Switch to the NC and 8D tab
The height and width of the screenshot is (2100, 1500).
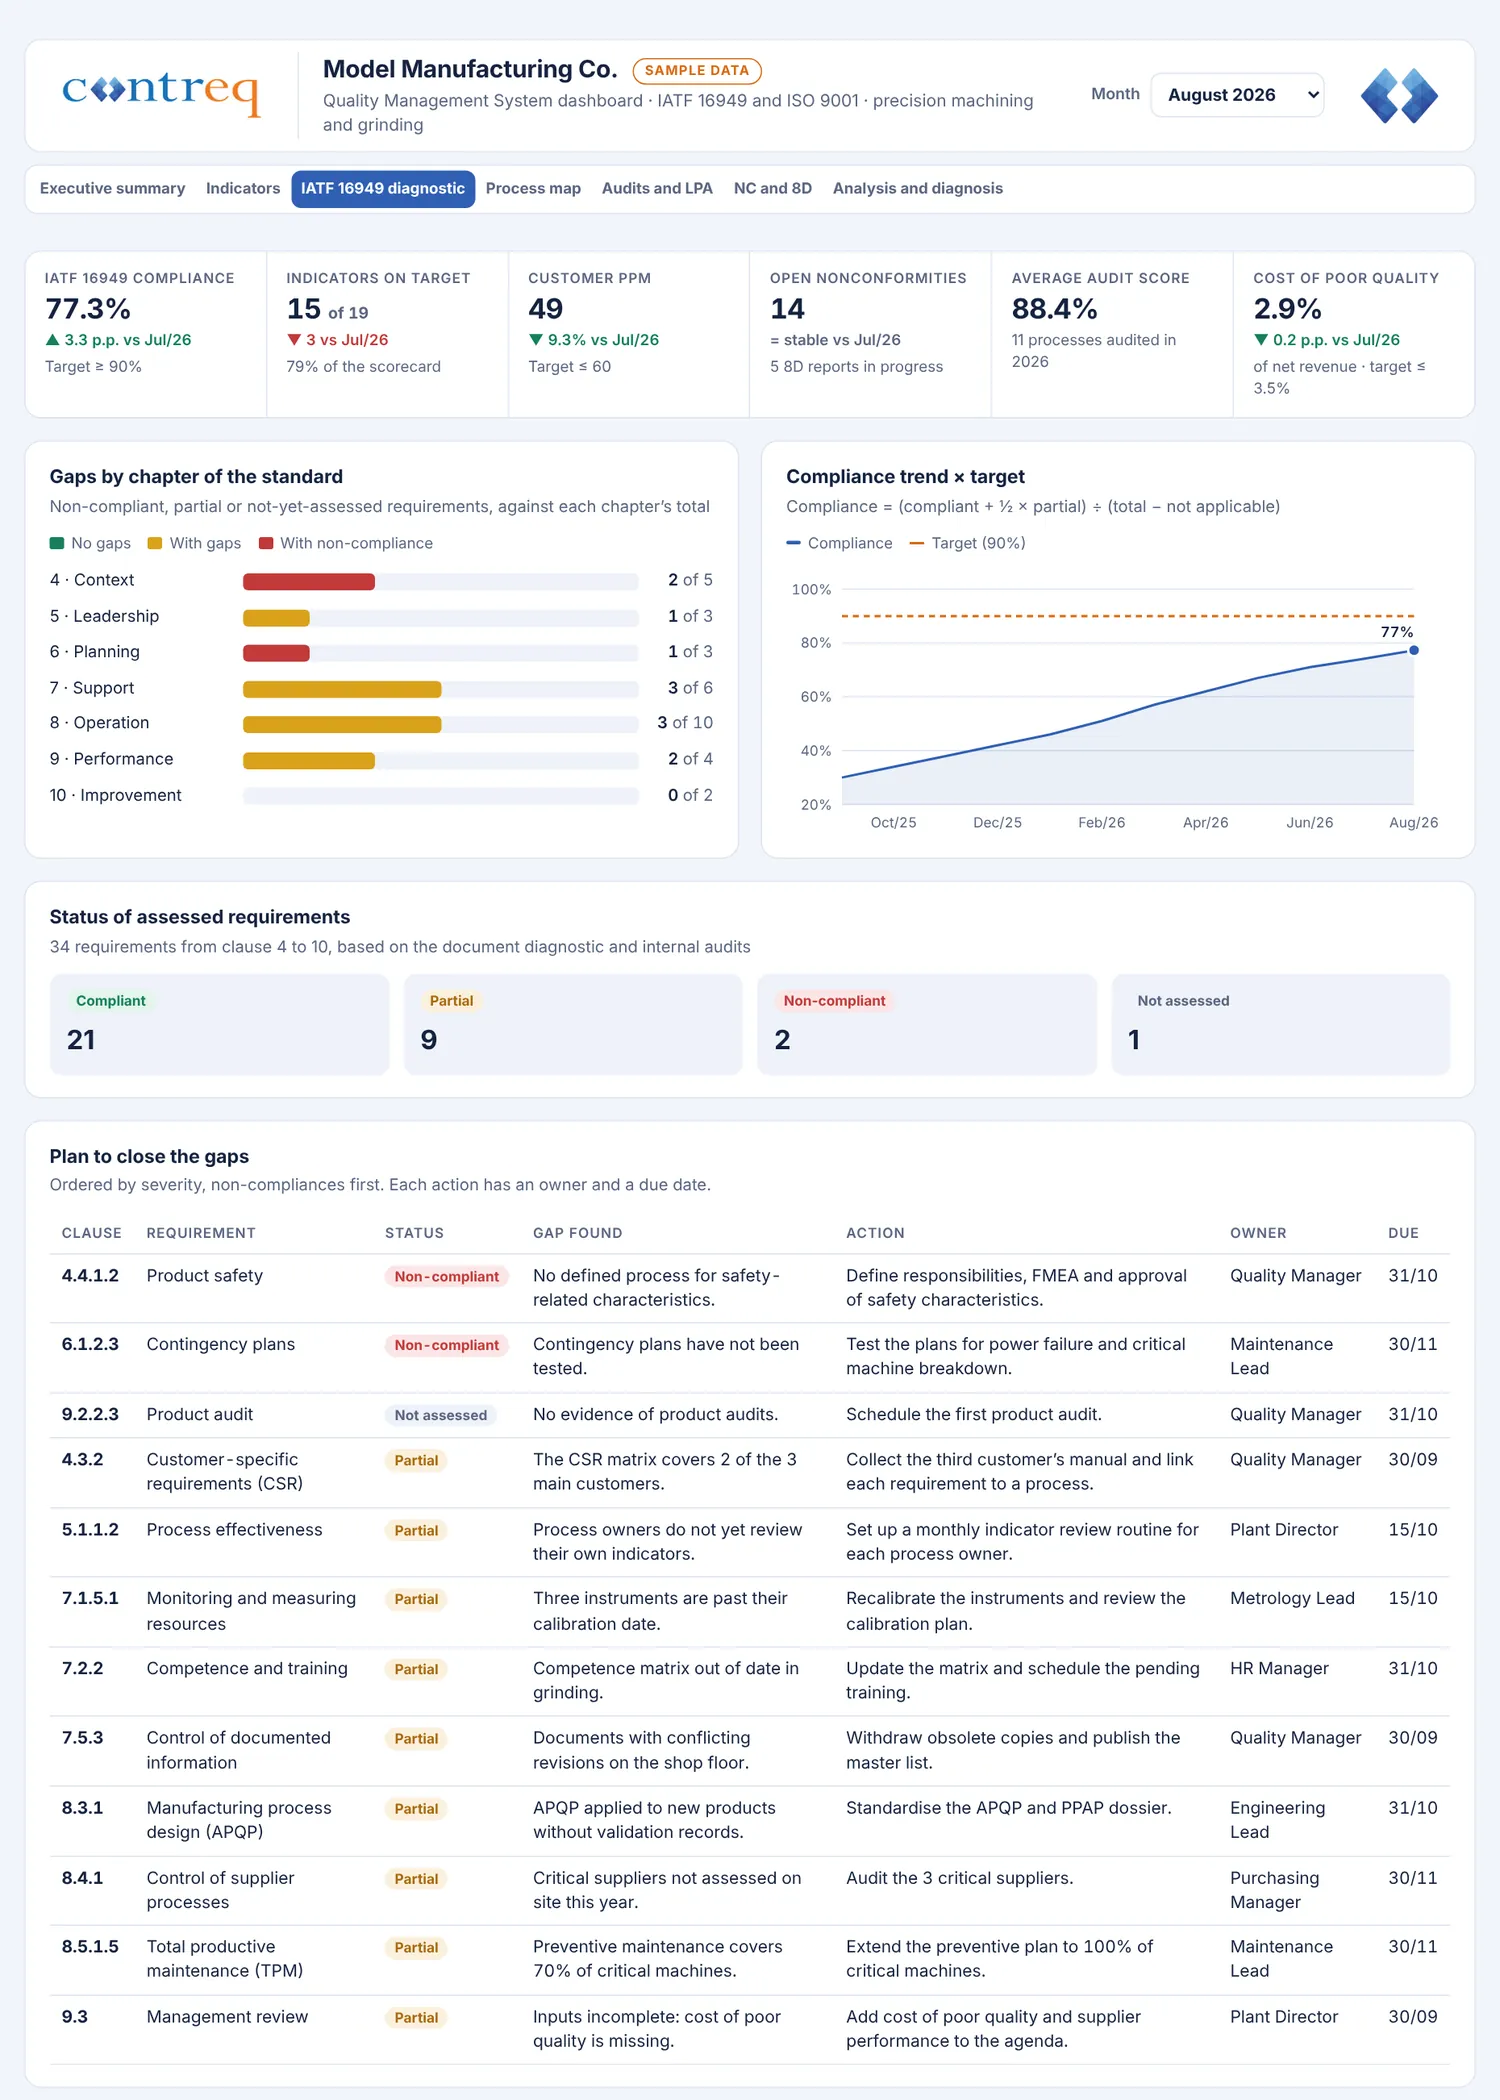click(773, 189)
